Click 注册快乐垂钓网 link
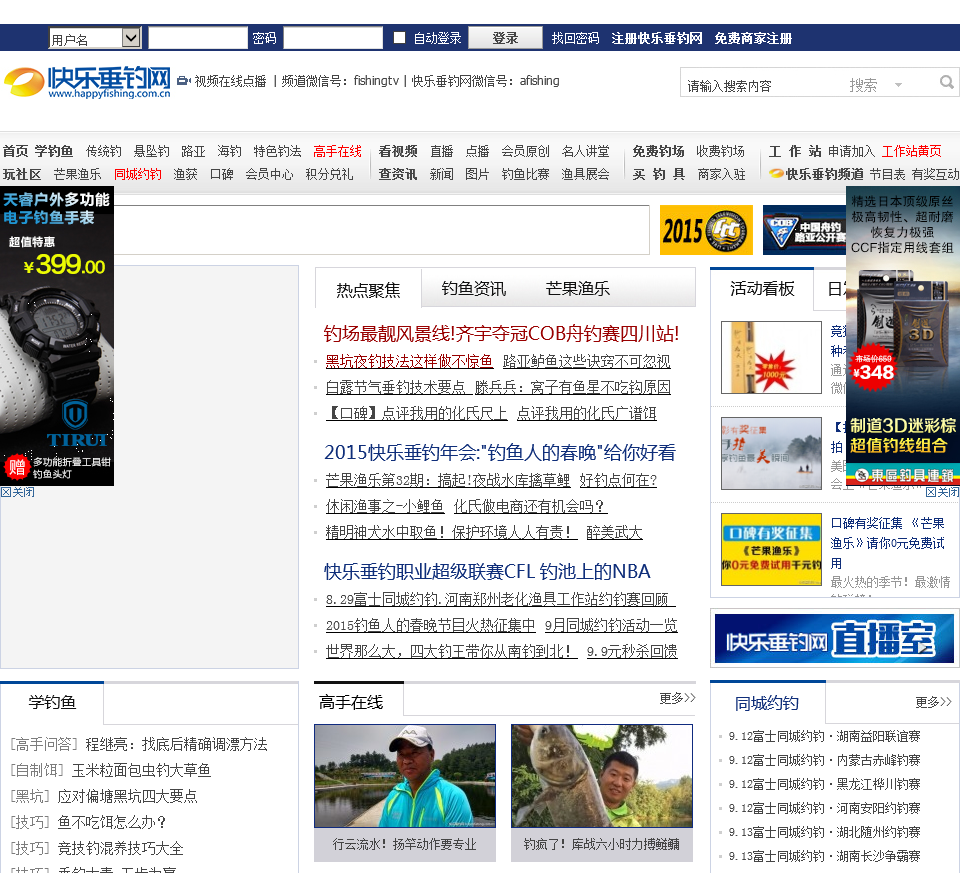 [656, 38]
